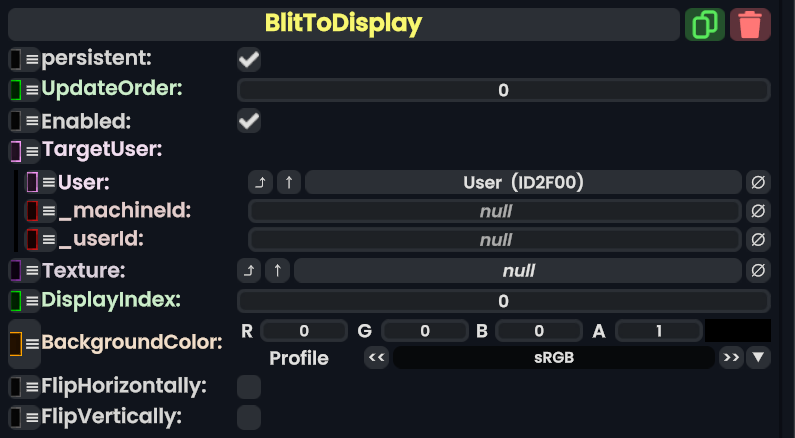Click the red trash delete icon
The image size is (795, 438).
click(750, 24)
